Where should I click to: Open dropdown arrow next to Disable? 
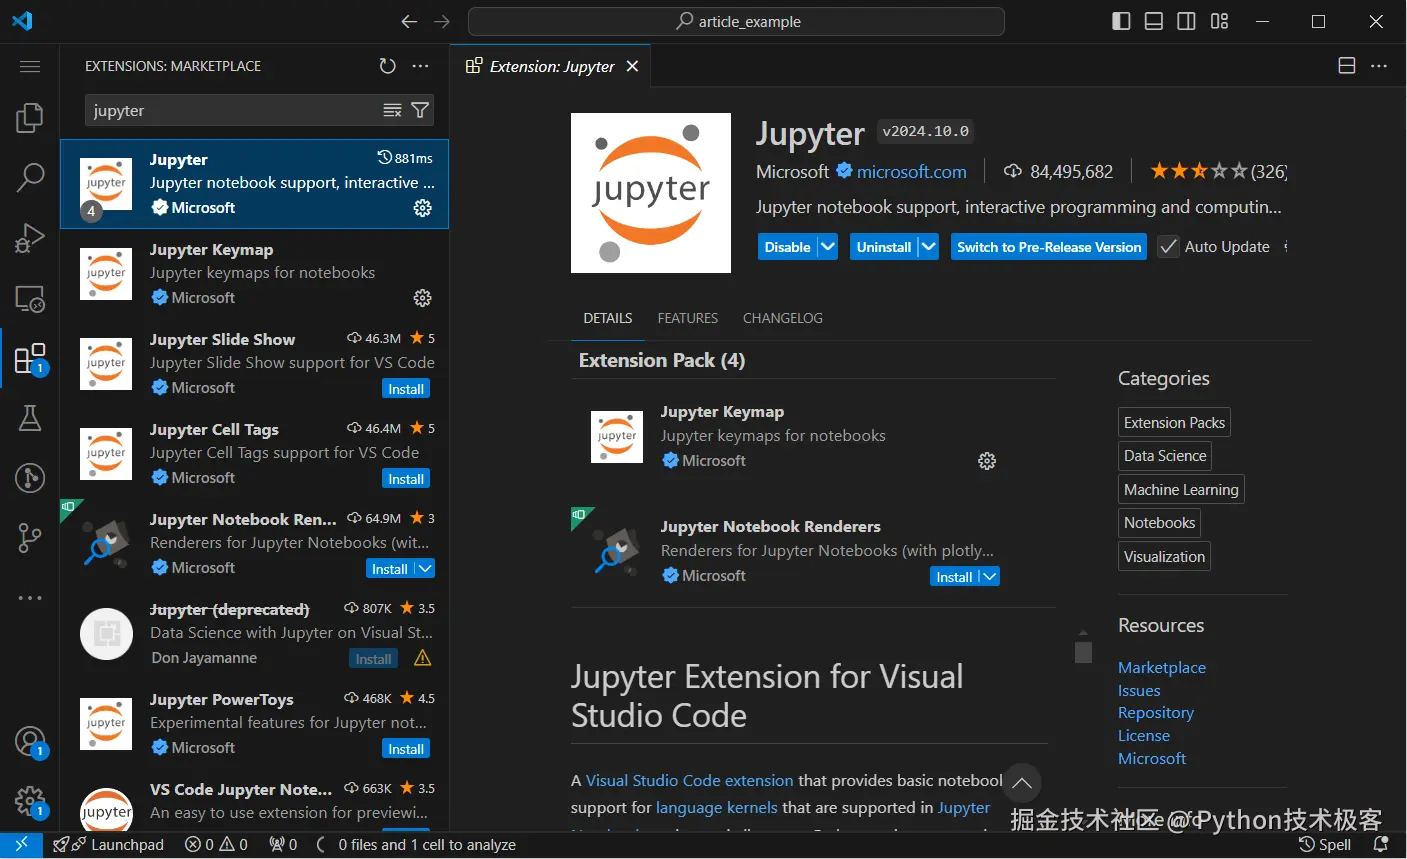click(x=827, y=247)
